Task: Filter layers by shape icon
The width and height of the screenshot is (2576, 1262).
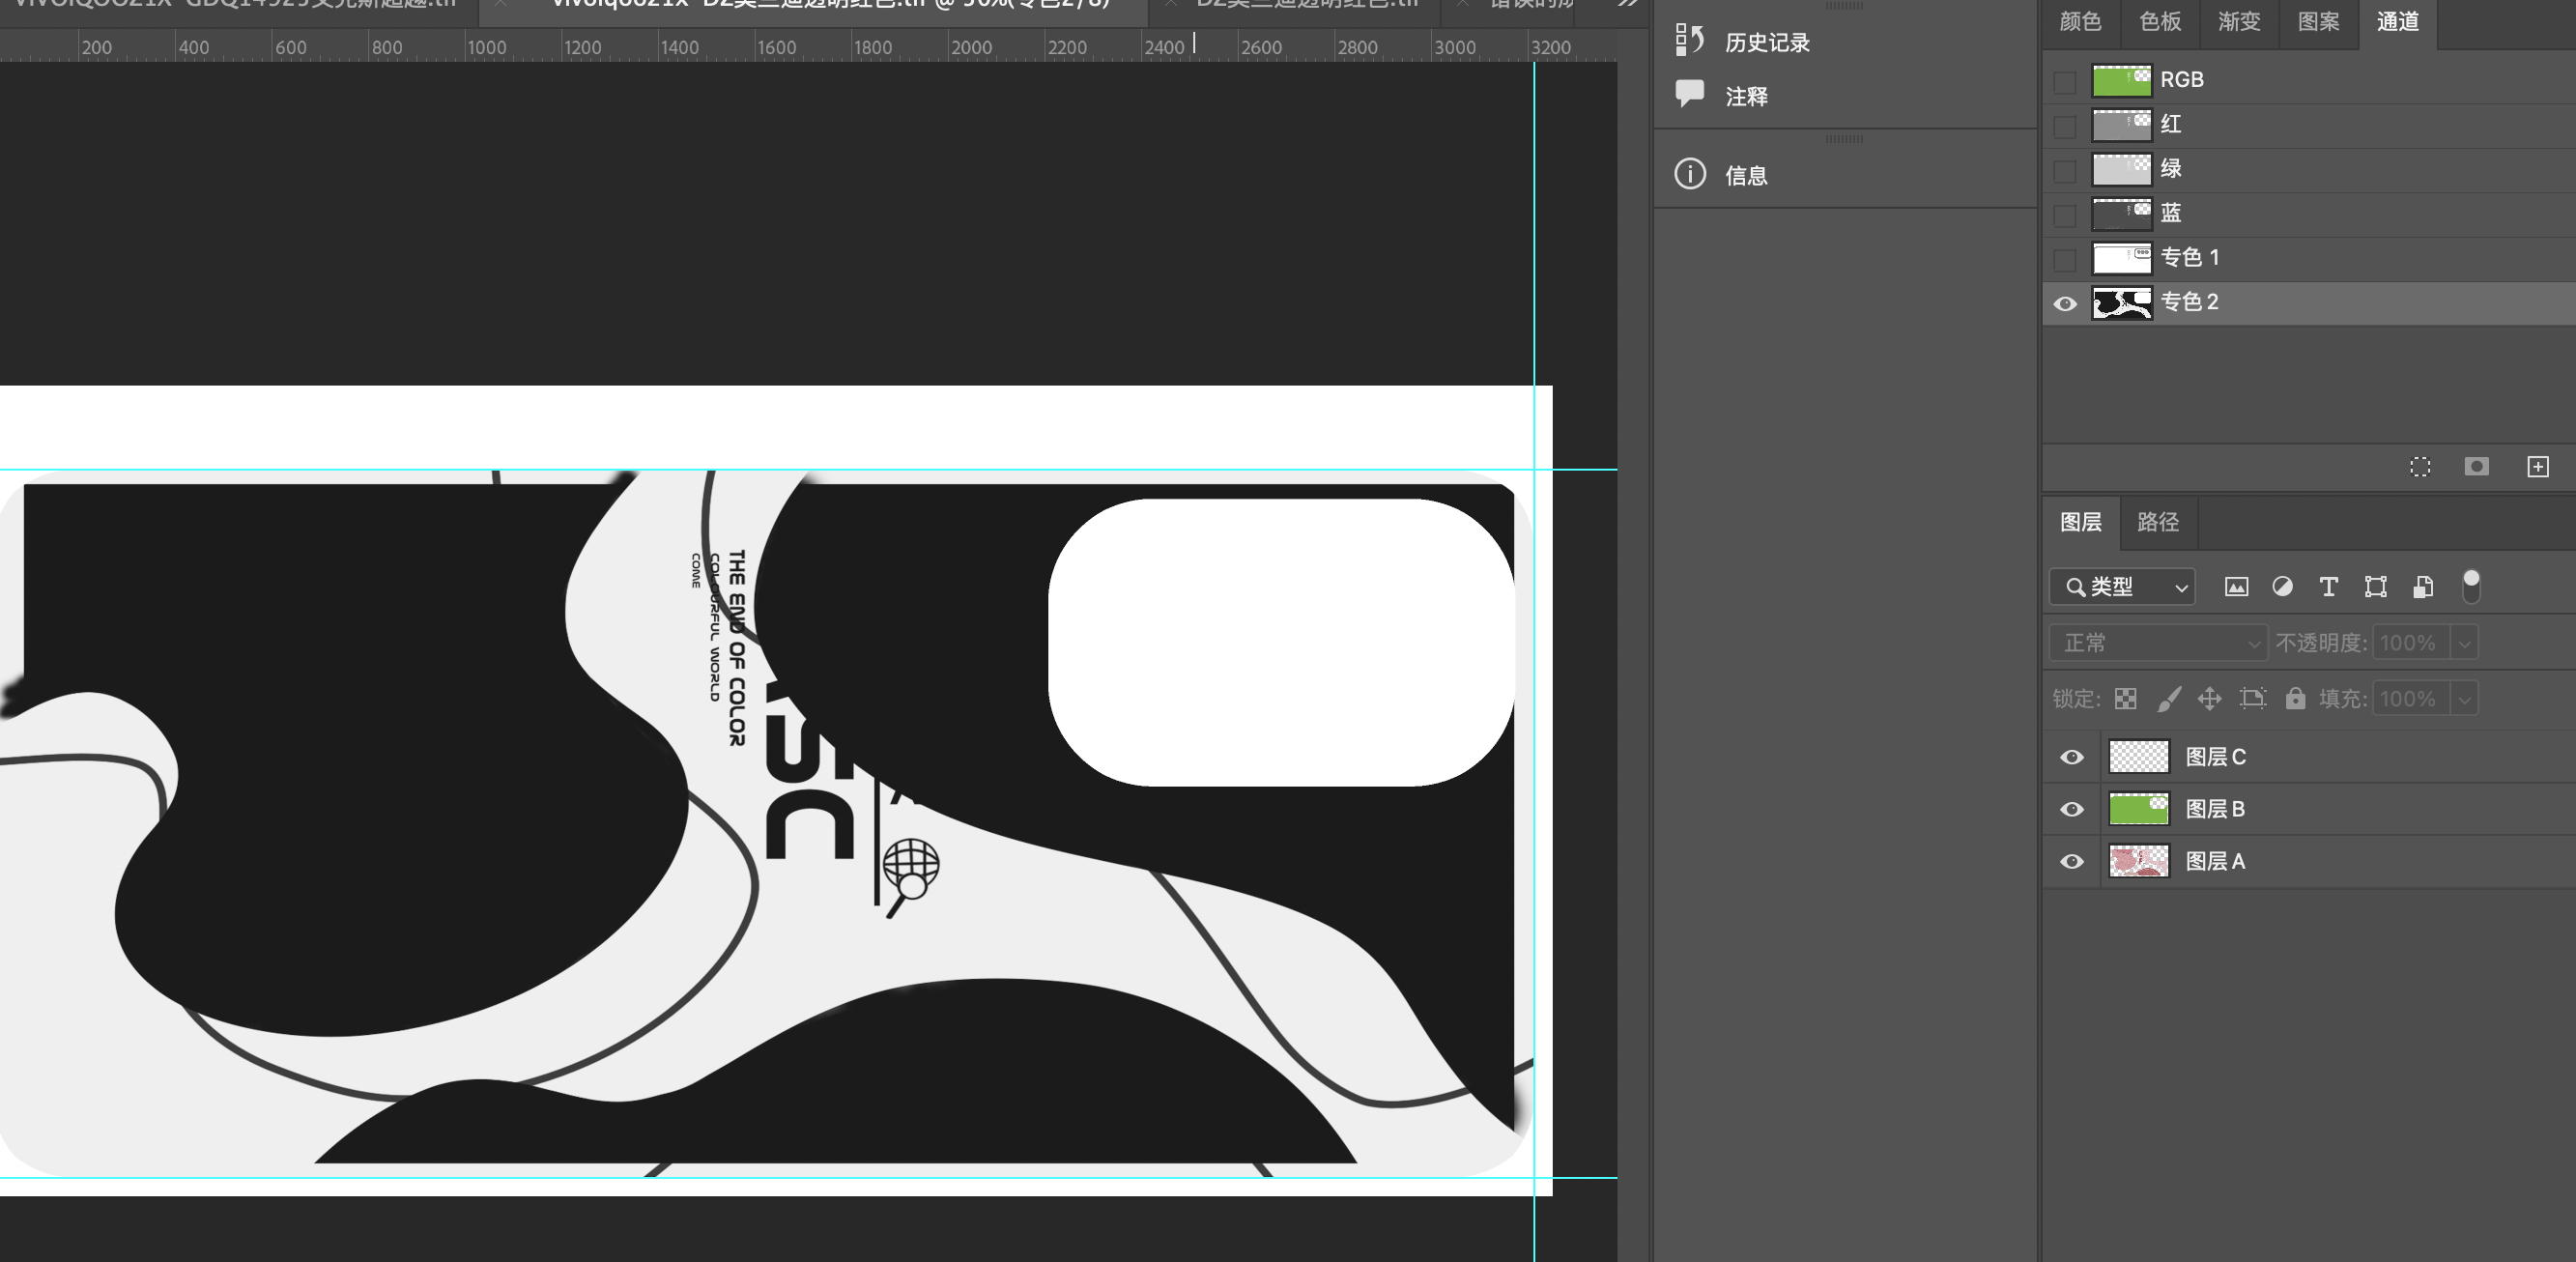Action: coord(2375,587)
